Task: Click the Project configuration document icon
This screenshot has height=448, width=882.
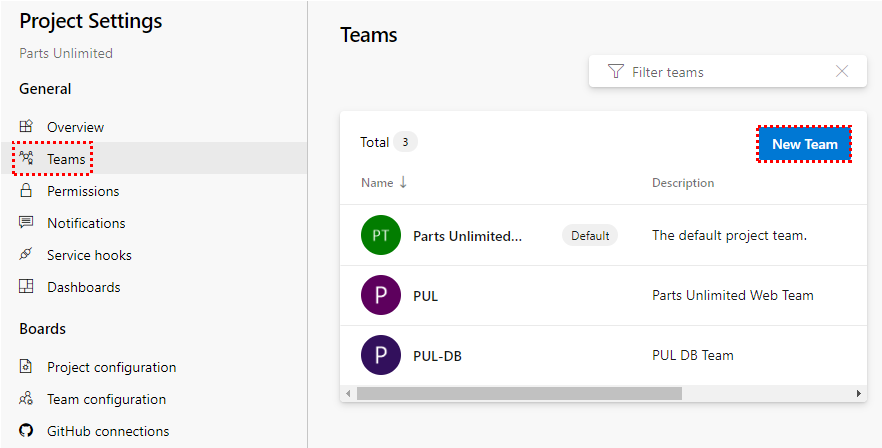Action: click(26, 366)
